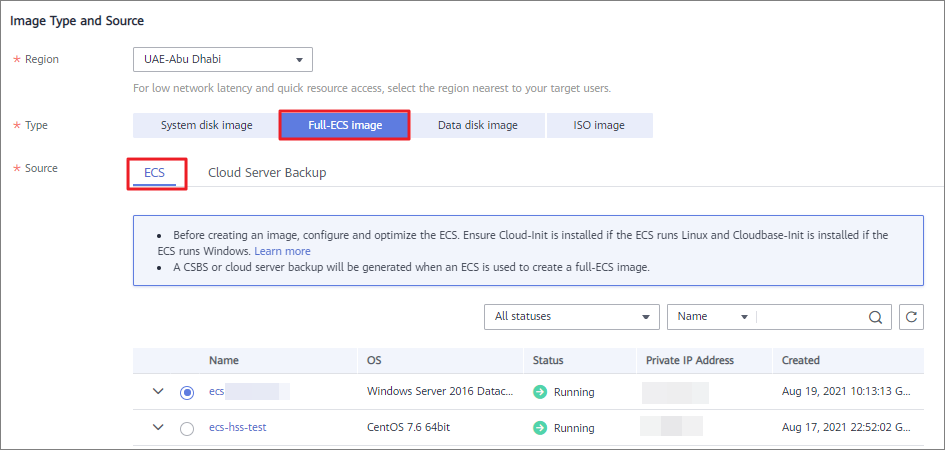Choose Full-ECS image type
Viewport: 945px width, 450px height.
point(344,125)
